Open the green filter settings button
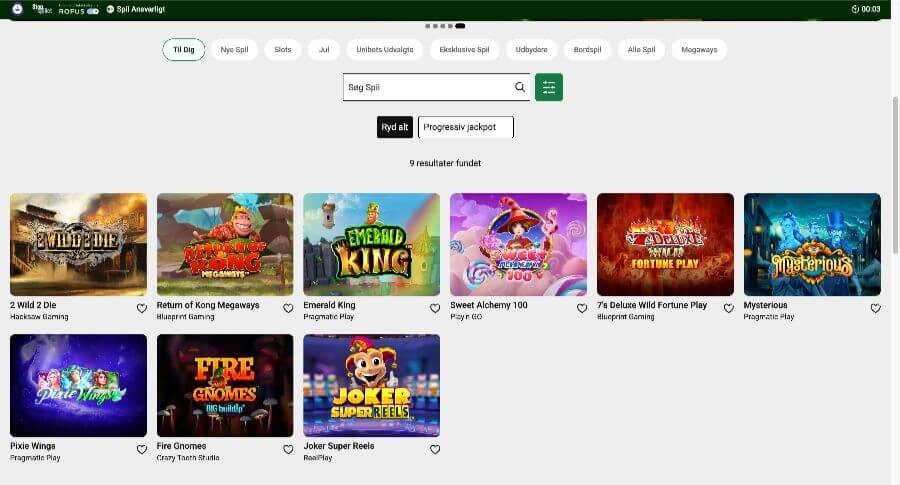 [549, 87]
